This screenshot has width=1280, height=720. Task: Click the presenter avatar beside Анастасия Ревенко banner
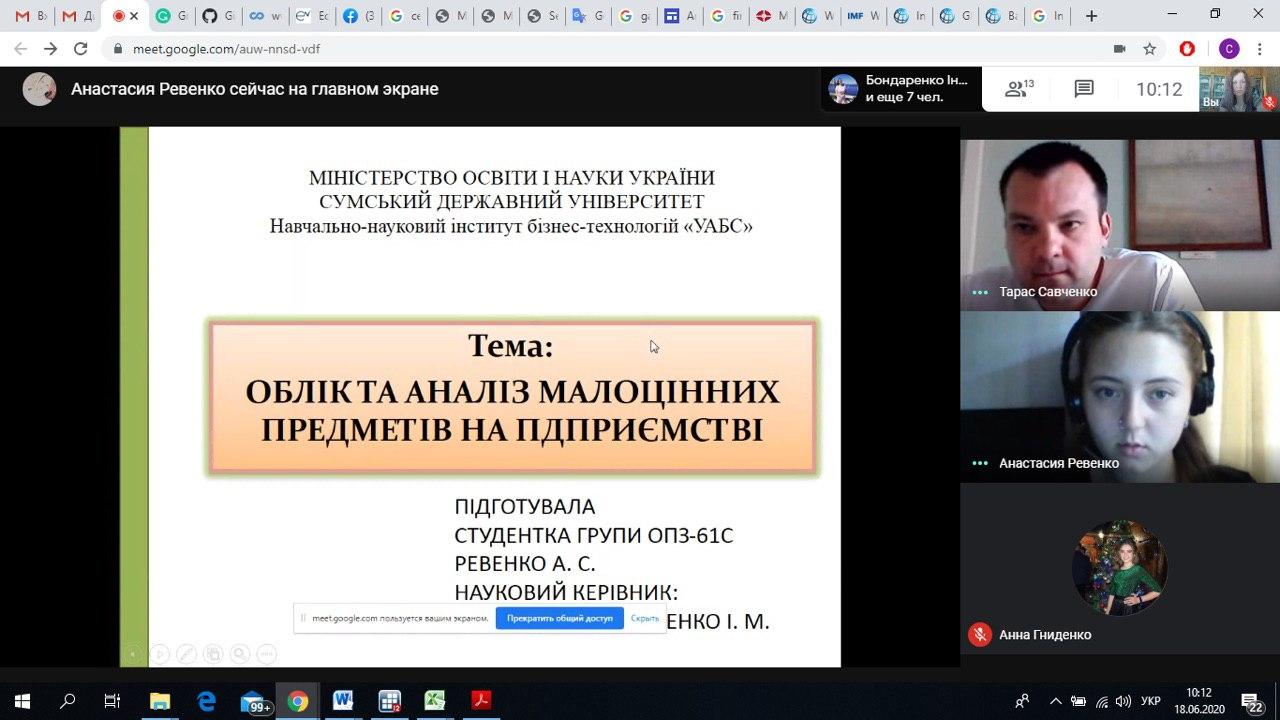tap(40, 89)
